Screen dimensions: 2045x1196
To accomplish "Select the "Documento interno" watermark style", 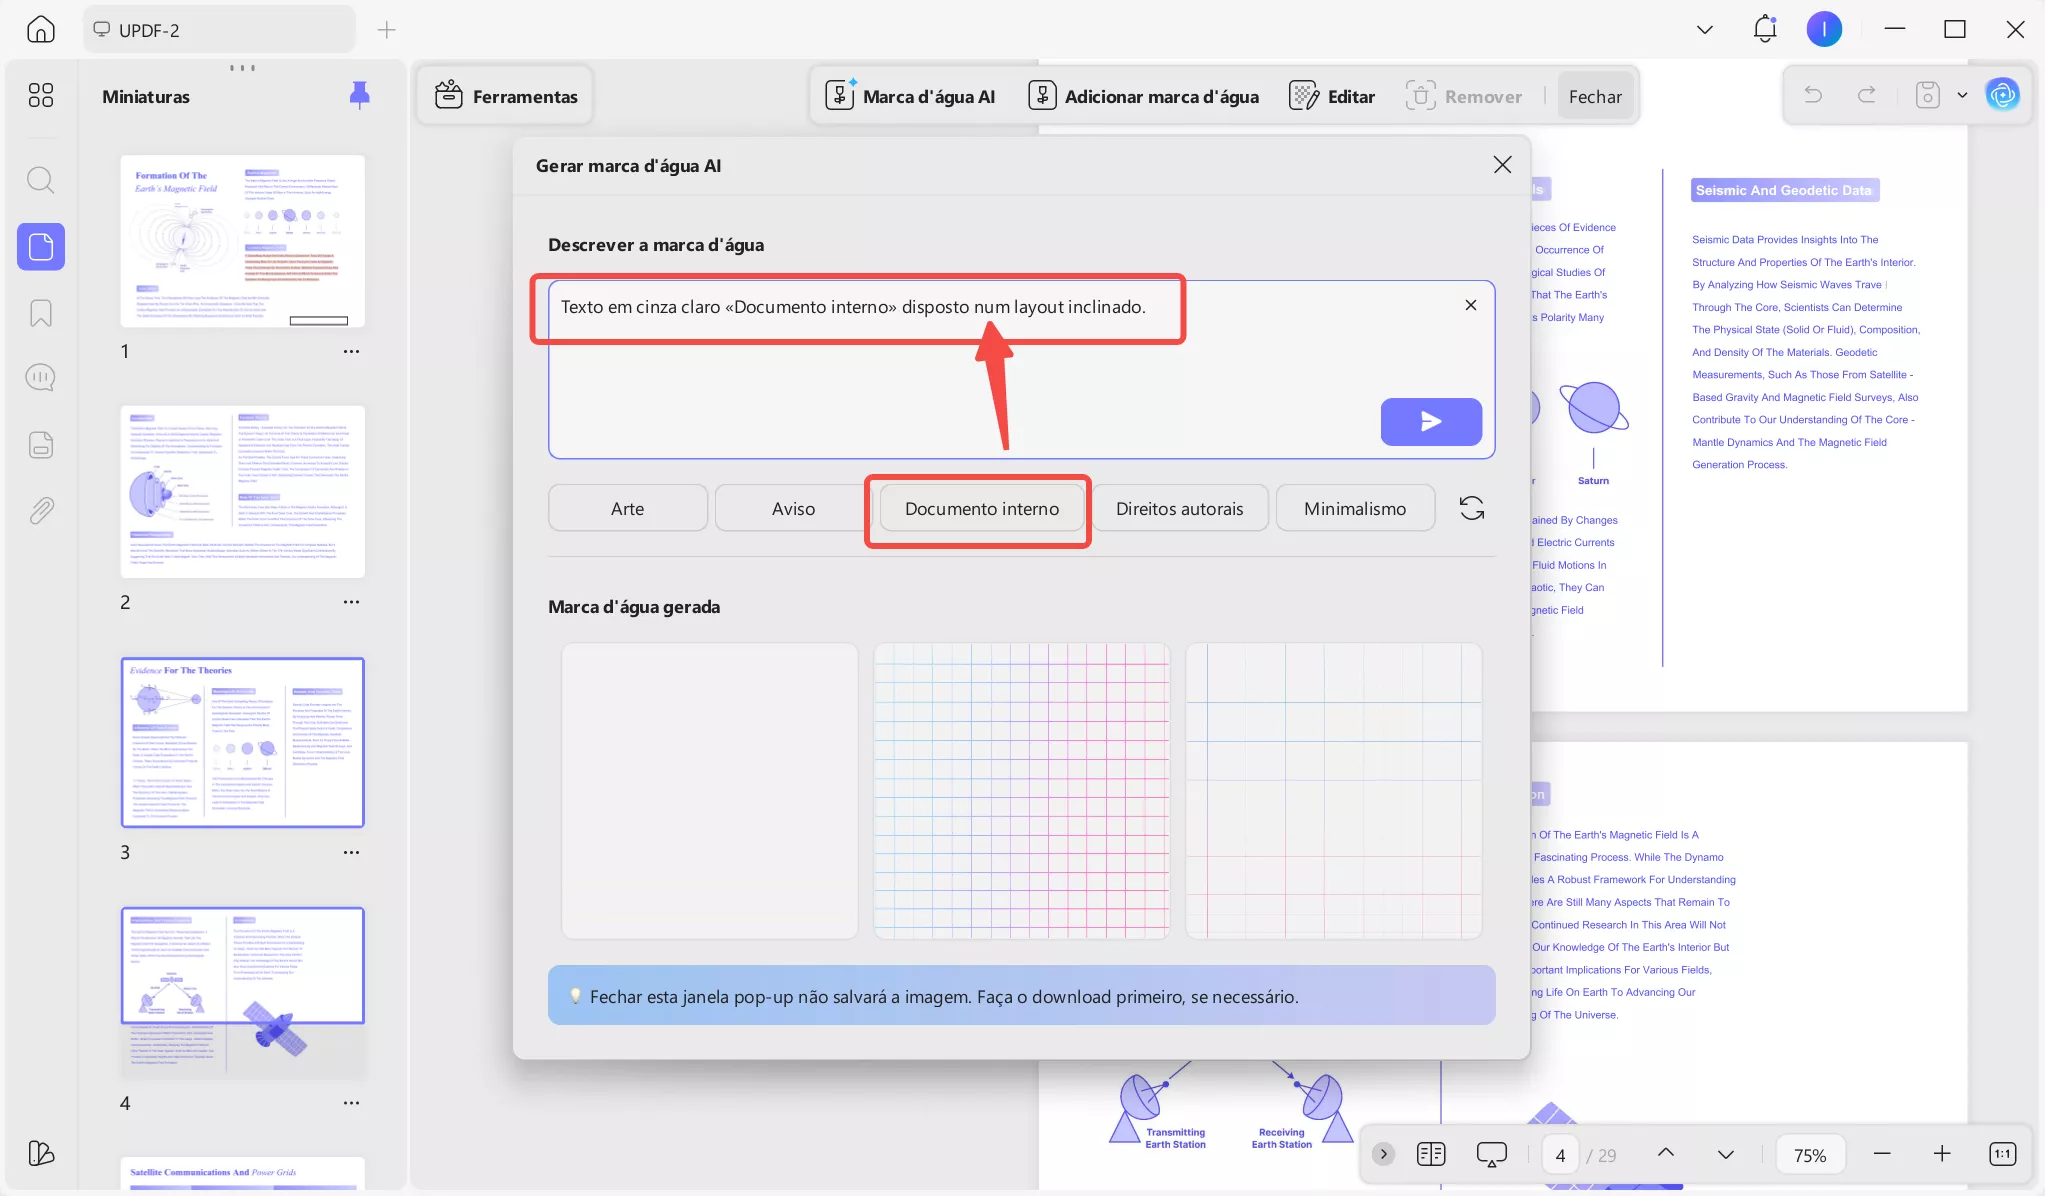I will click(978, 509).
